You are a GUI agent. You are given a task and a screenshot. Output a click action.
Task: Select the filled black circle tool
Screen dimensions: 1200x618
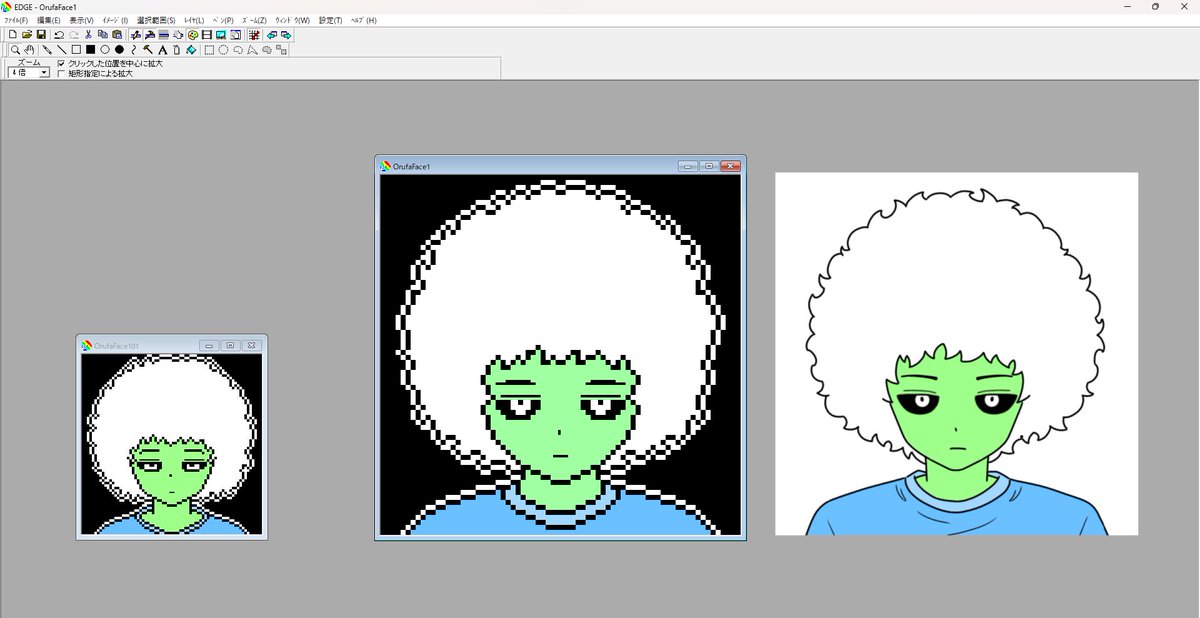[119, 50]
